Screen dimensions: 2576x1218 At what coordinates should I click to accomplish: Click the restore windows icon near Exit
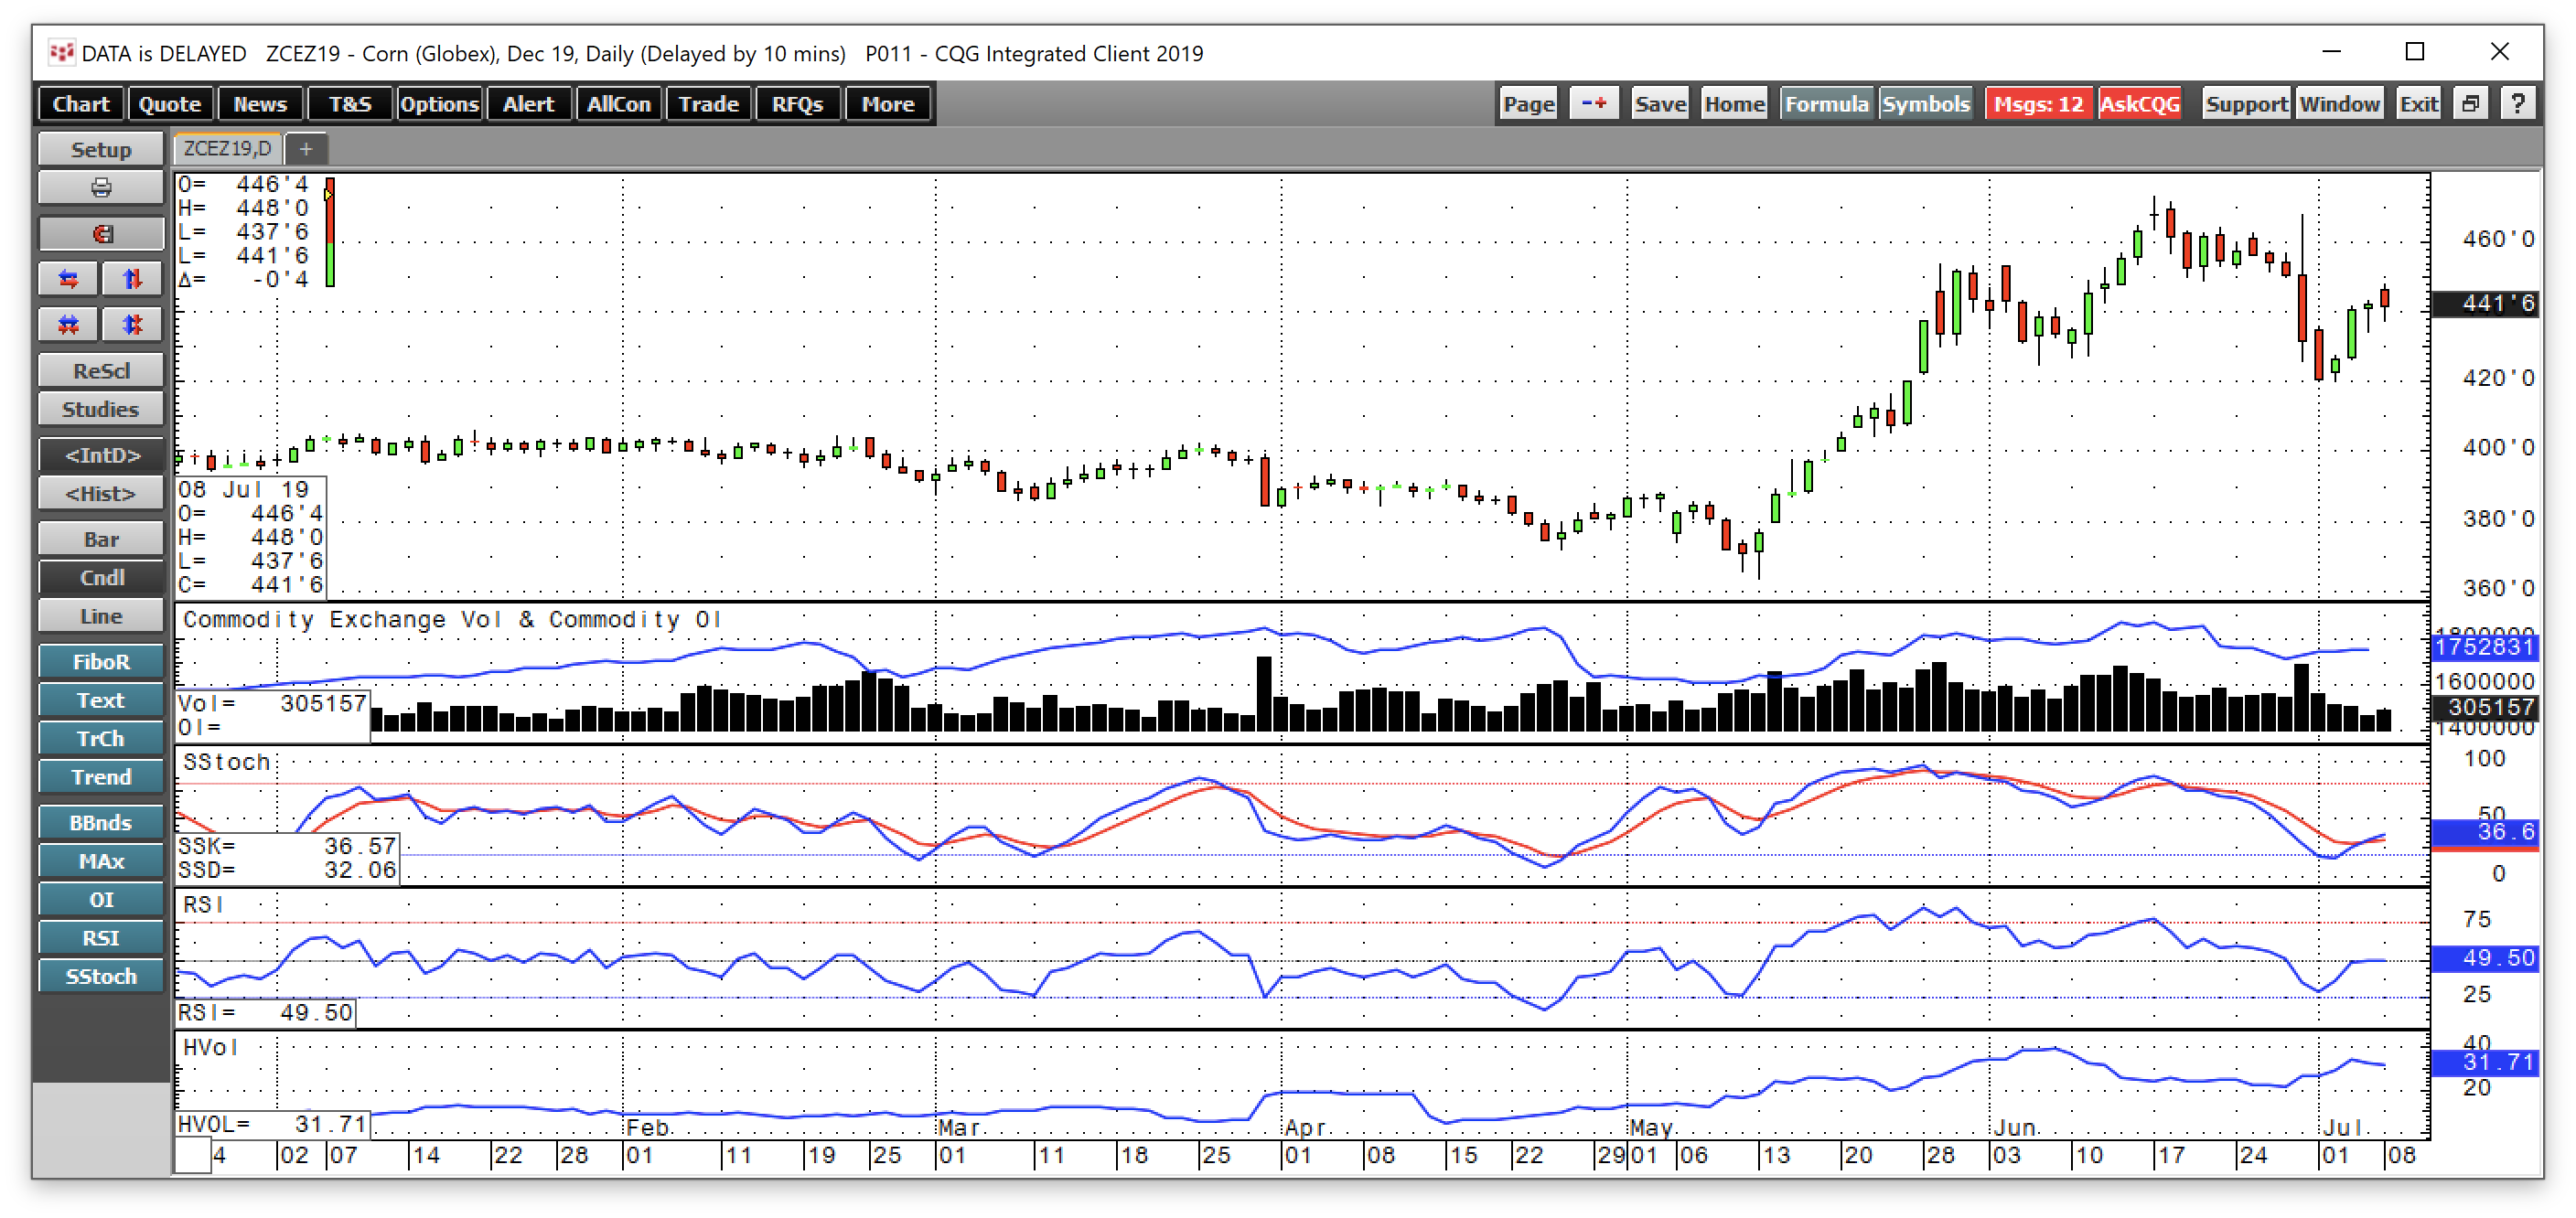coord(2470,104)
